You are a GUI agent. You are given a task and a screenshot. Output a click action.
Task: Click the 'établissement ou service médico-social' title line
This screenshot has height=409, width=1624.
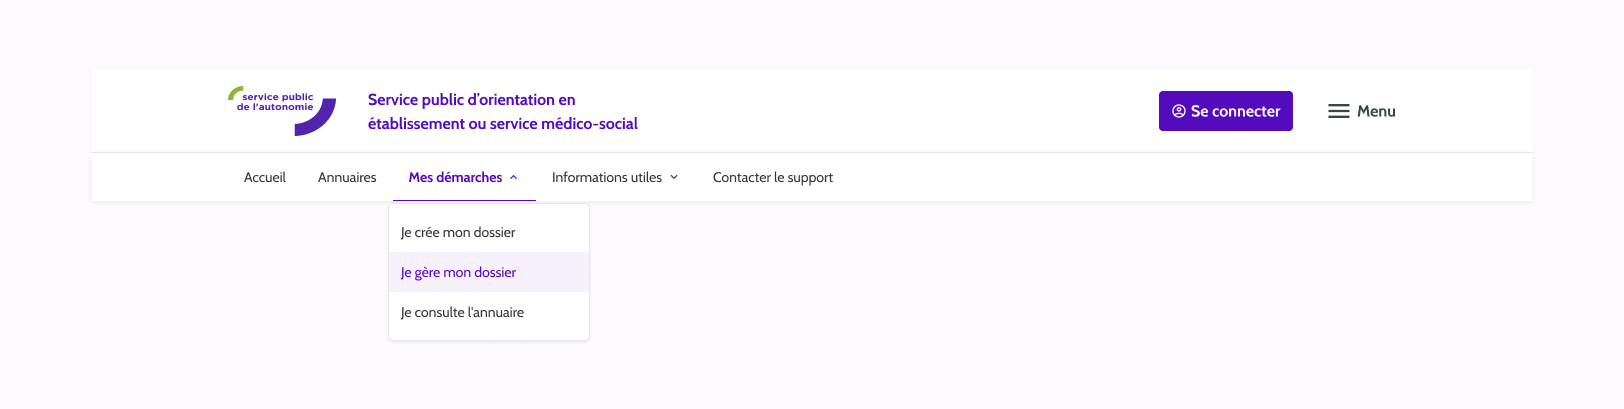coord(502,123)
